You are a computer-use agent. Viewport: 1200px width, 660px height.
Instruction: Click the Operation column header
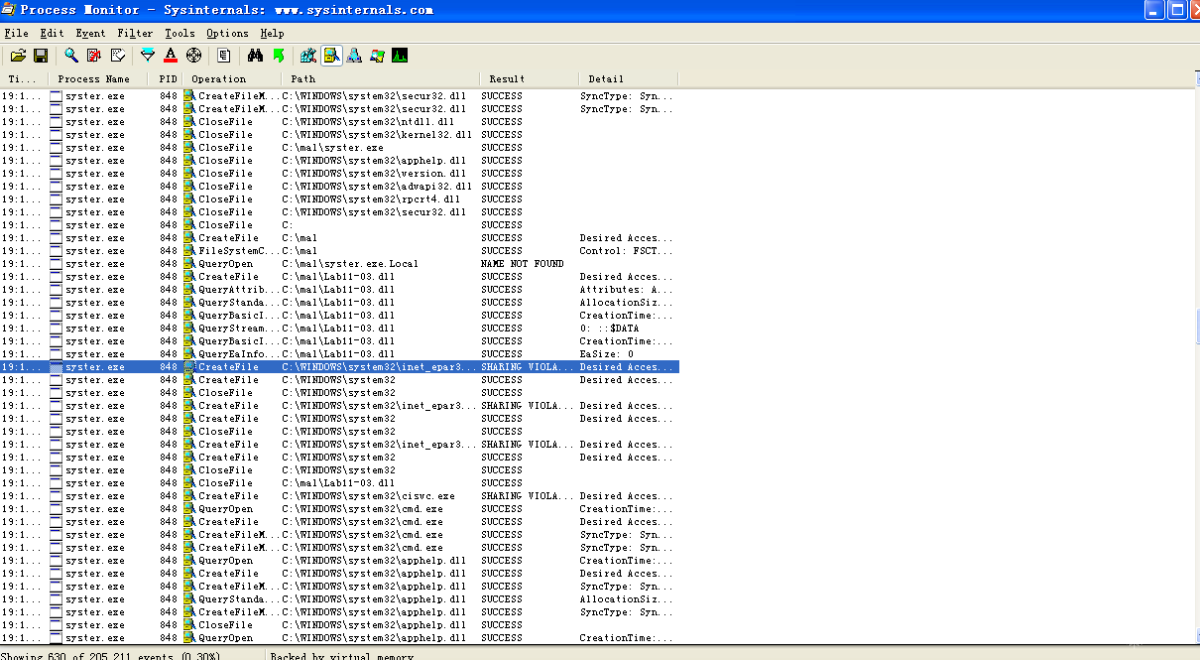pyautogui.click(x=233, y=79)
